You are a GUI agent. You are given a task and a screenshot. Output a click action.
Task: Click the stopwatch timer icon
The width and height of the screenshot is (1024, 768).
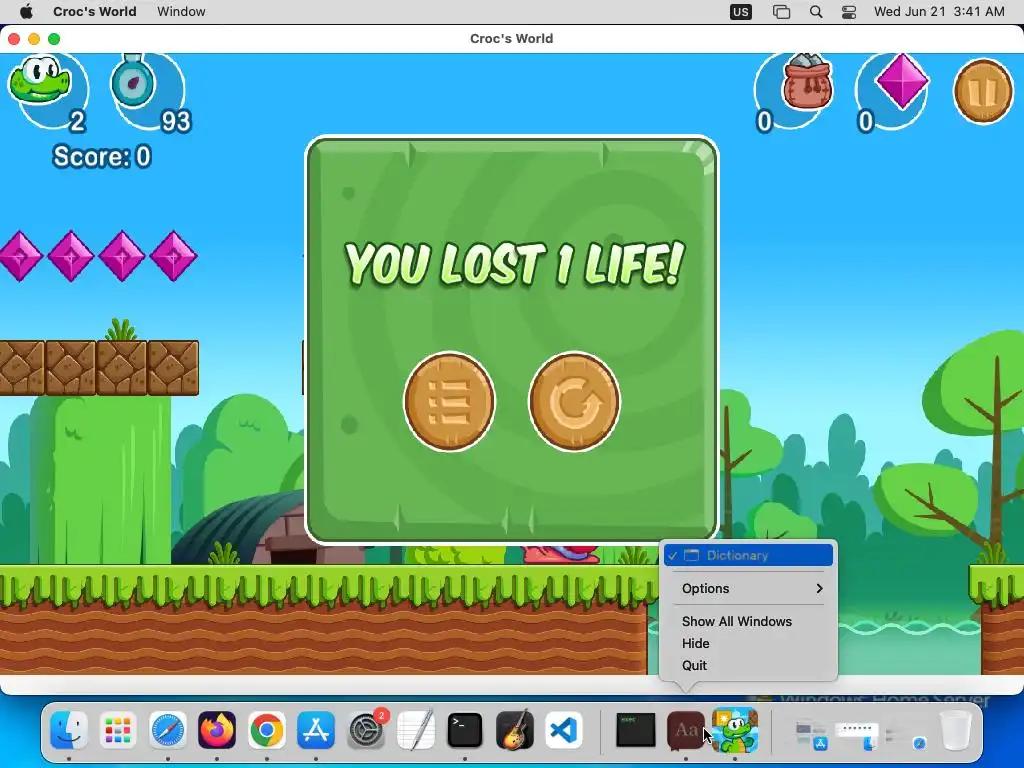pyautogui.click(x=133, y=80)
